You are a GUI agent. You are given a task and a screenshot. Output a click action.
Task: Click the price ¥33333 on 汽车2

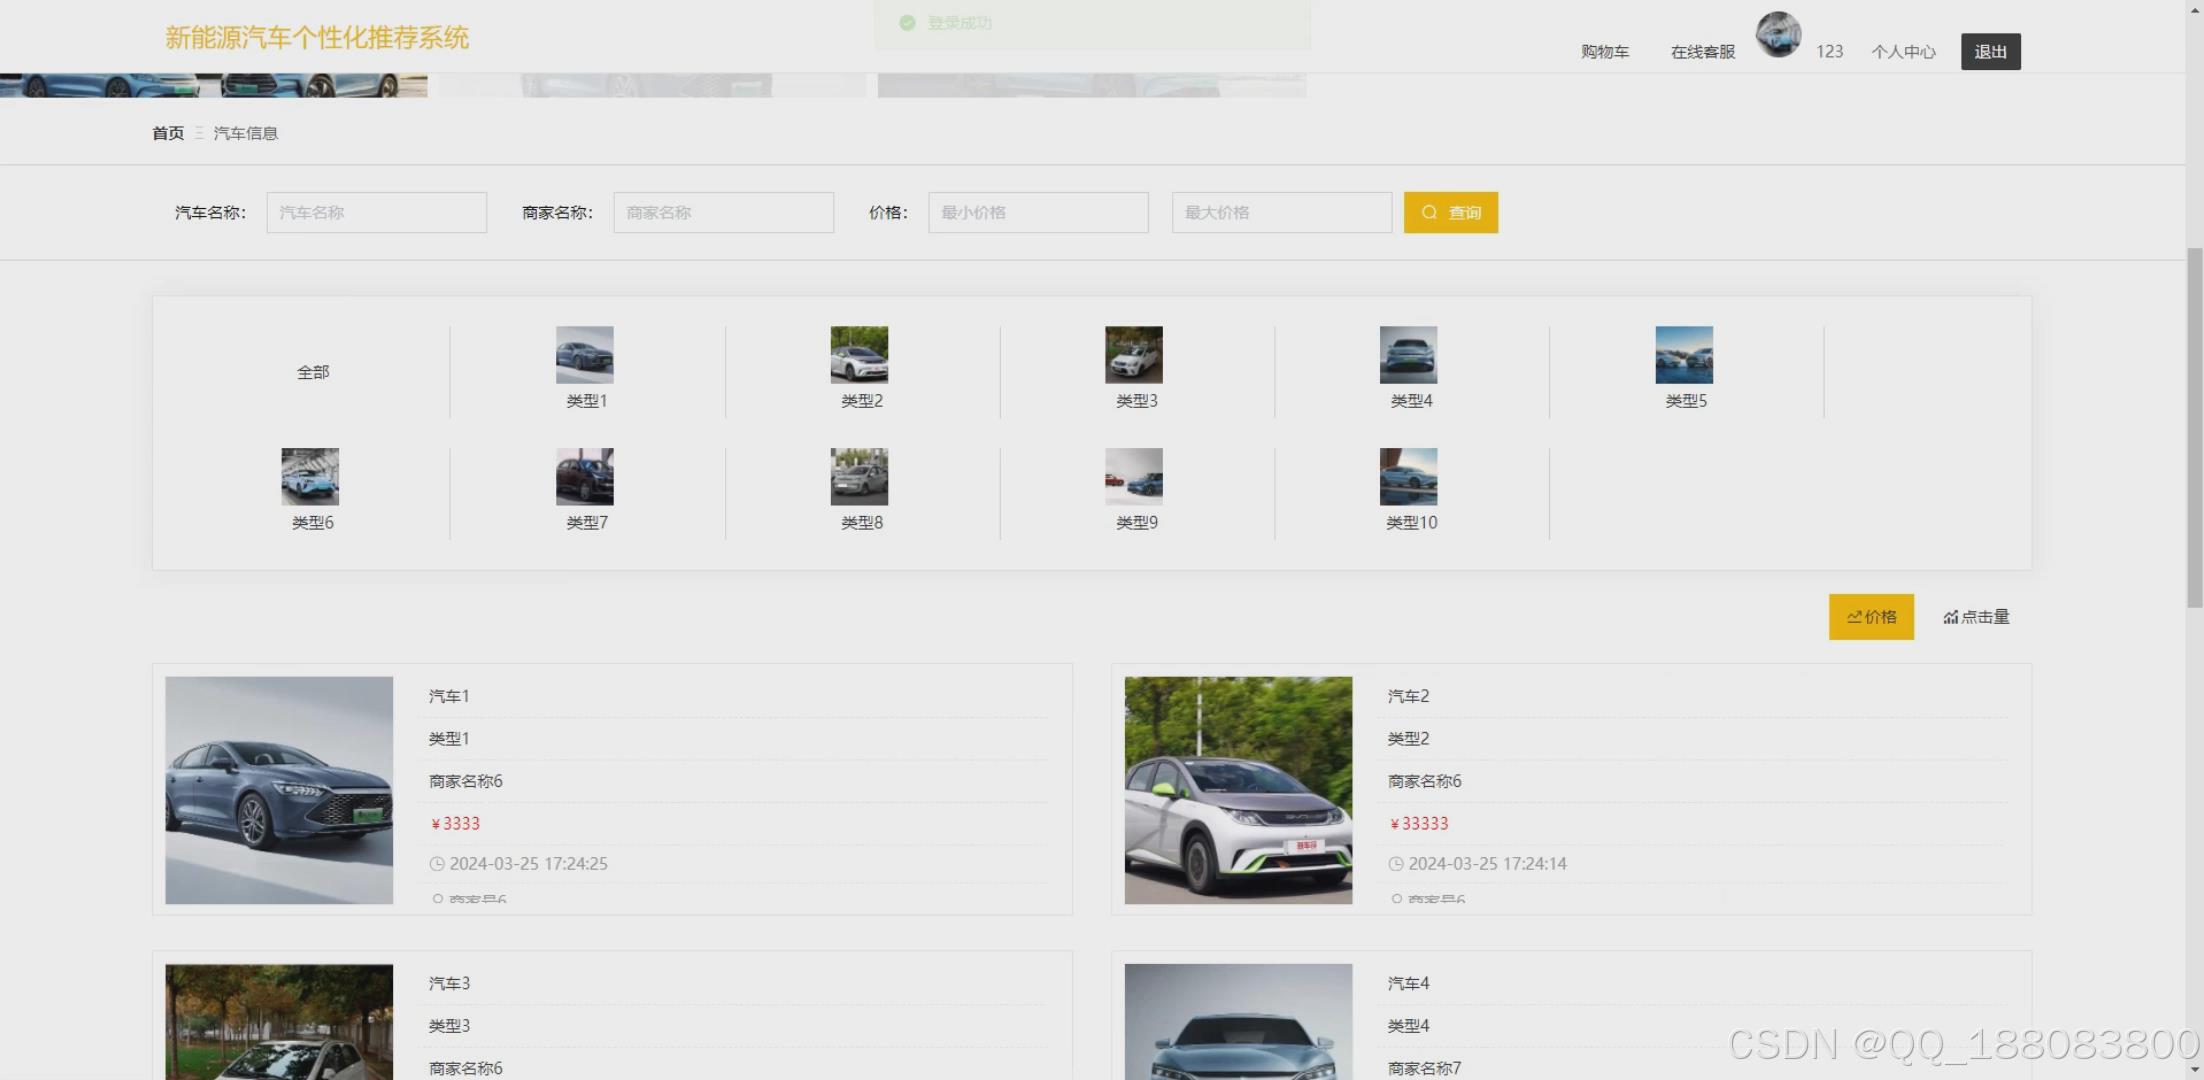point(1419,824)
